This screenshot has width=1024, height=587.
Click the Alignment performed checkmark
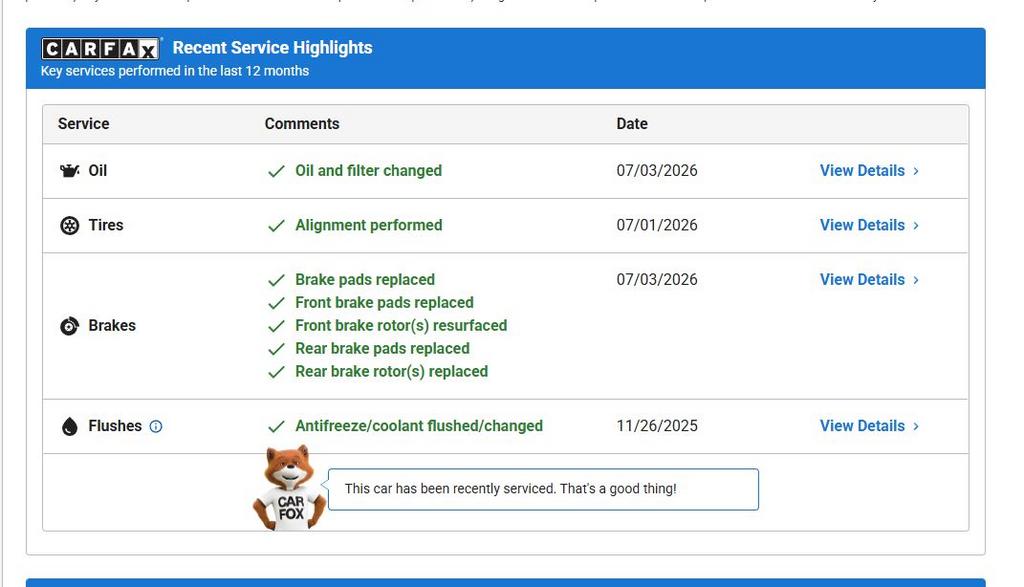point(276,226)
